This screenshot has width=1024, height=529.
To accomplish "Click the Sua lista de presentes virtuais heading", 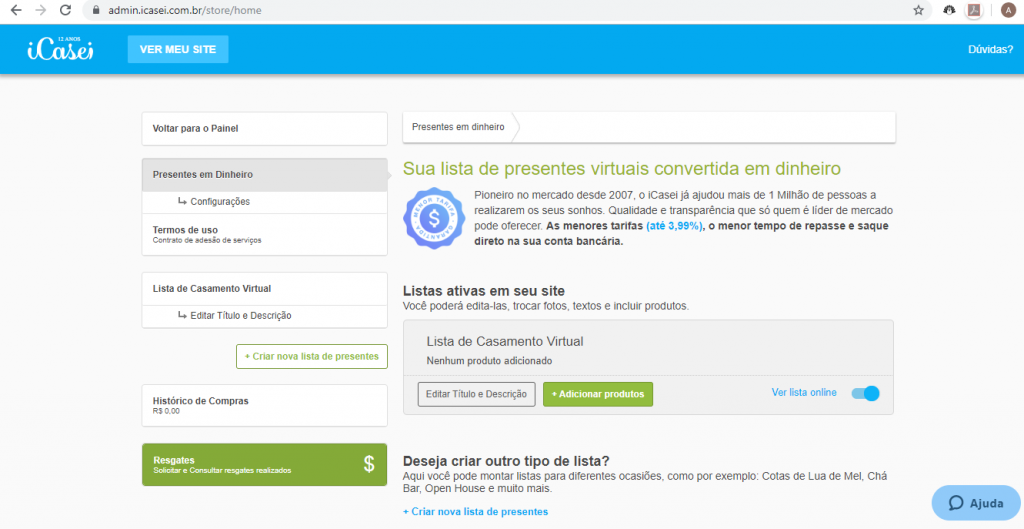I will (622, 168).
